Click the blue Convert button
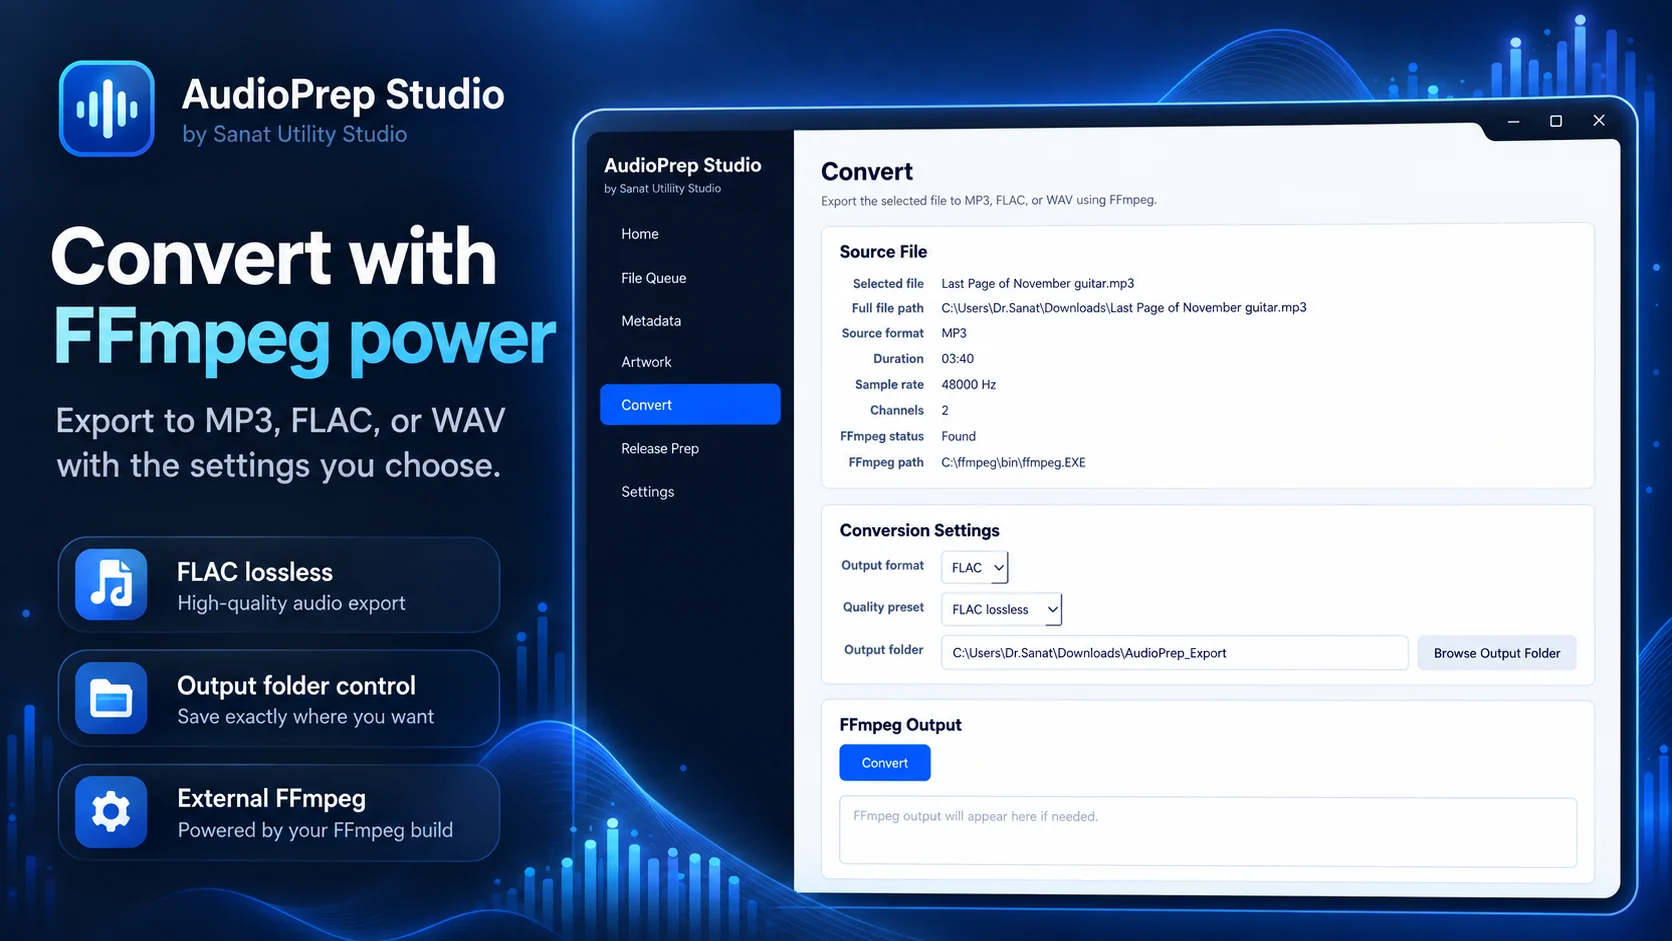Image resolution: width=1672 pixels, height=941 pixels. 885,763
